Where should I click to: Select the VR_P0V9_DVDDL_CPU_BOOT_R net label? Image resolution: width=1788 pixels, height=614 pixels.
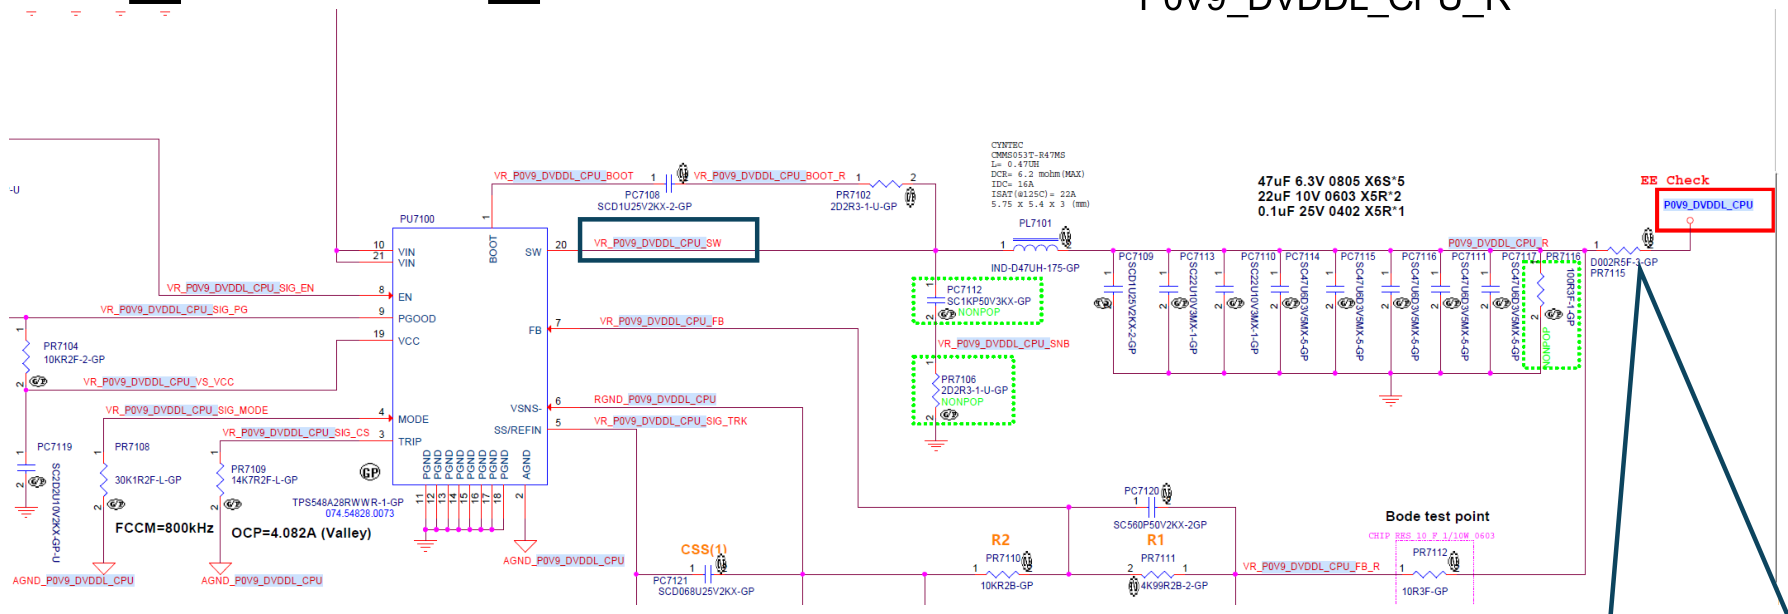tap(769, 176)
